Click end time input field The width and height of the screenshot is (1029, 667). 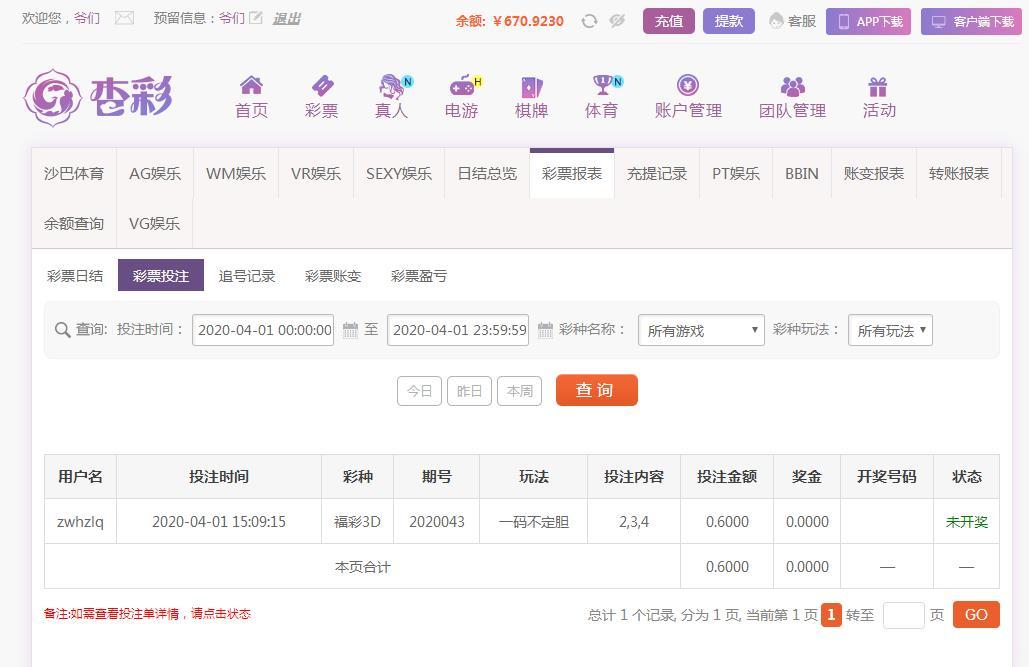pos(458,330)
